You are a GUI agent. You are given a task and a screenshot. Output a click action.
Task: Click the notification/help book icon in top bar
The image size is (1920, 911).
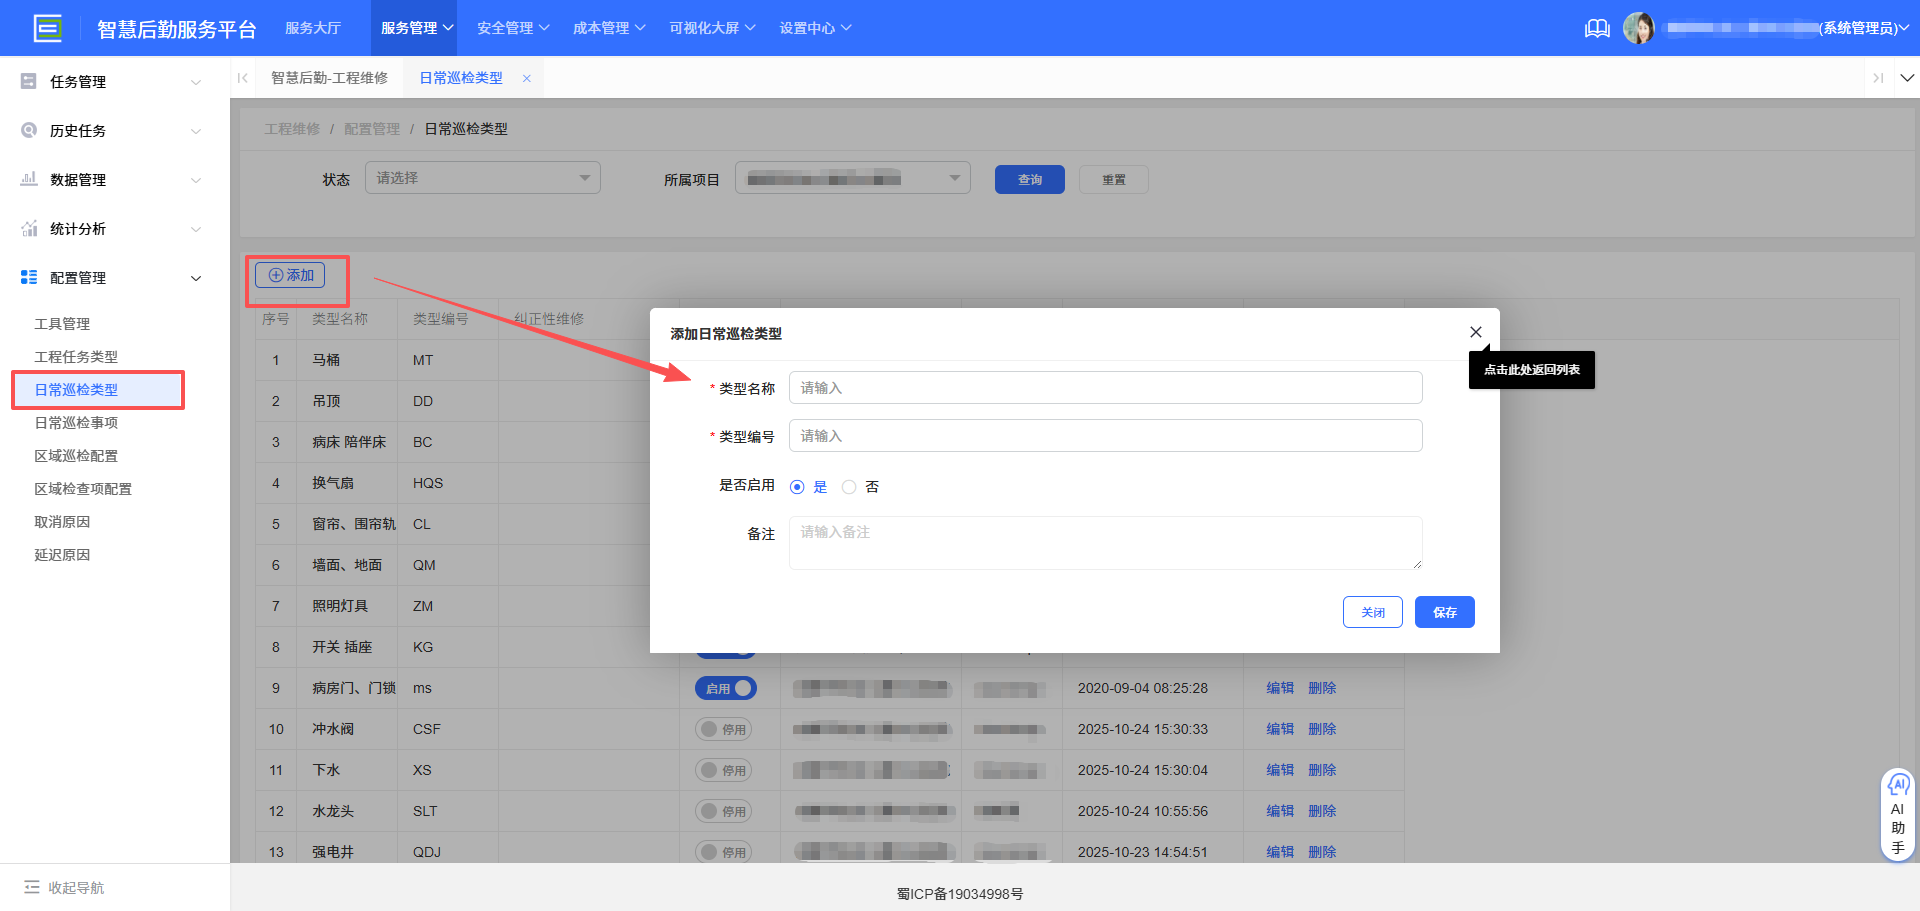click(1597, 28)
